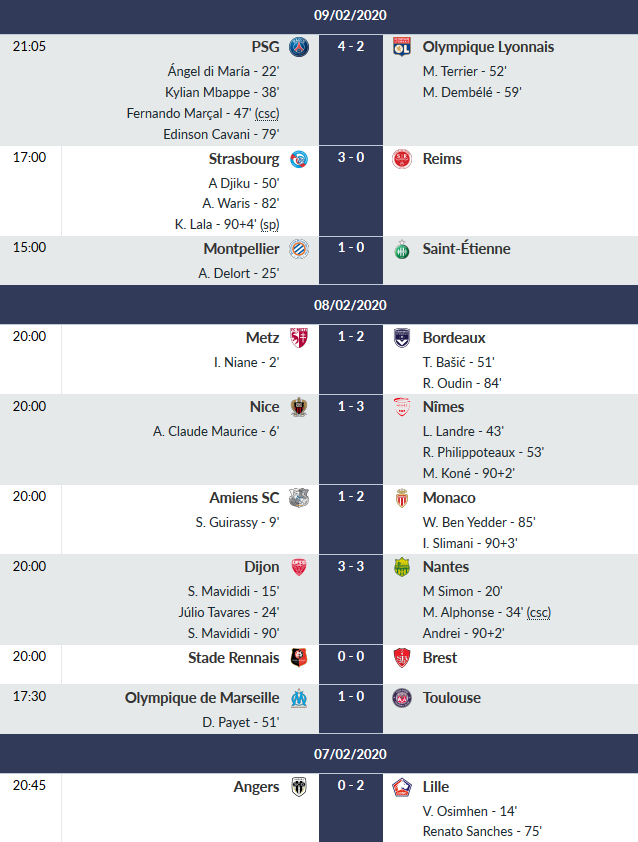Click the csc abbreviation beside Fernando Marçal
This screenshot has height=842, width=638.
tap(267, 113)
